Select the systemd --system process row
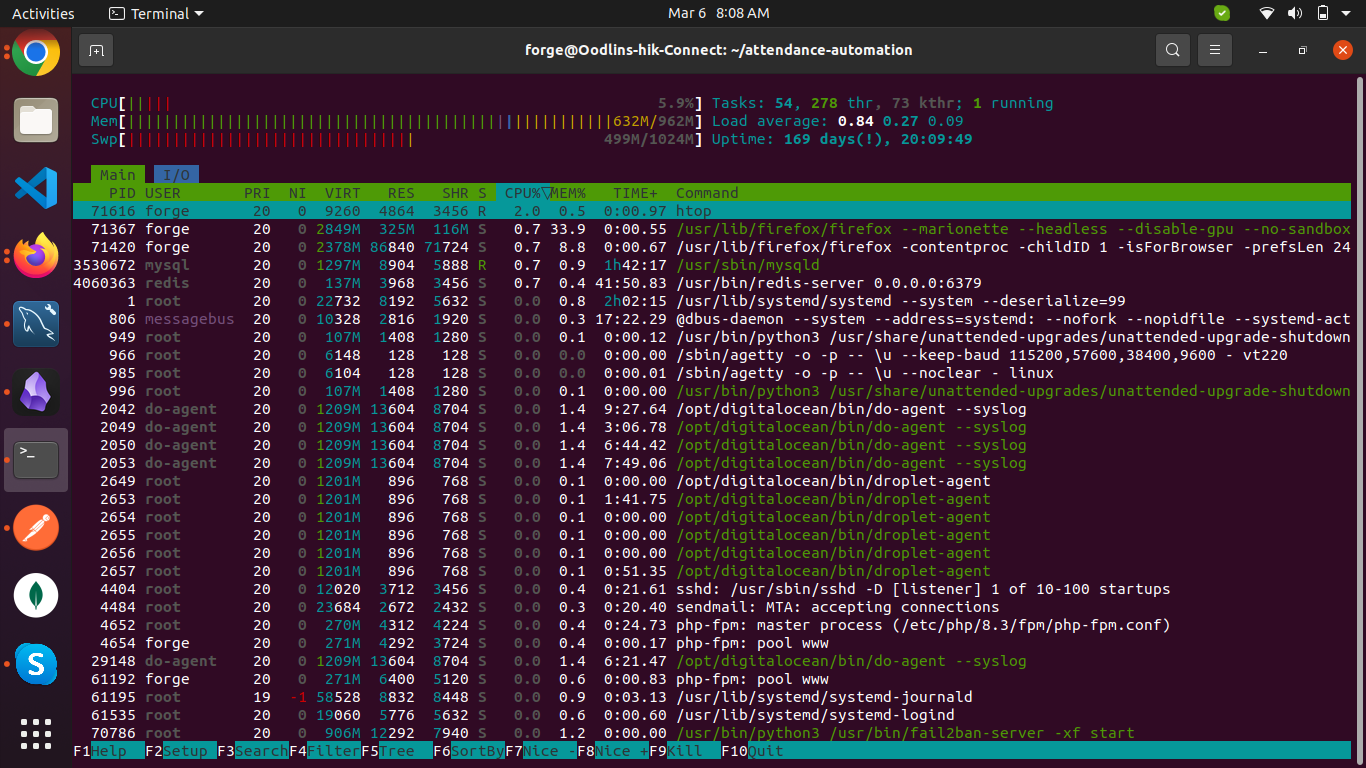 (712, 301)
